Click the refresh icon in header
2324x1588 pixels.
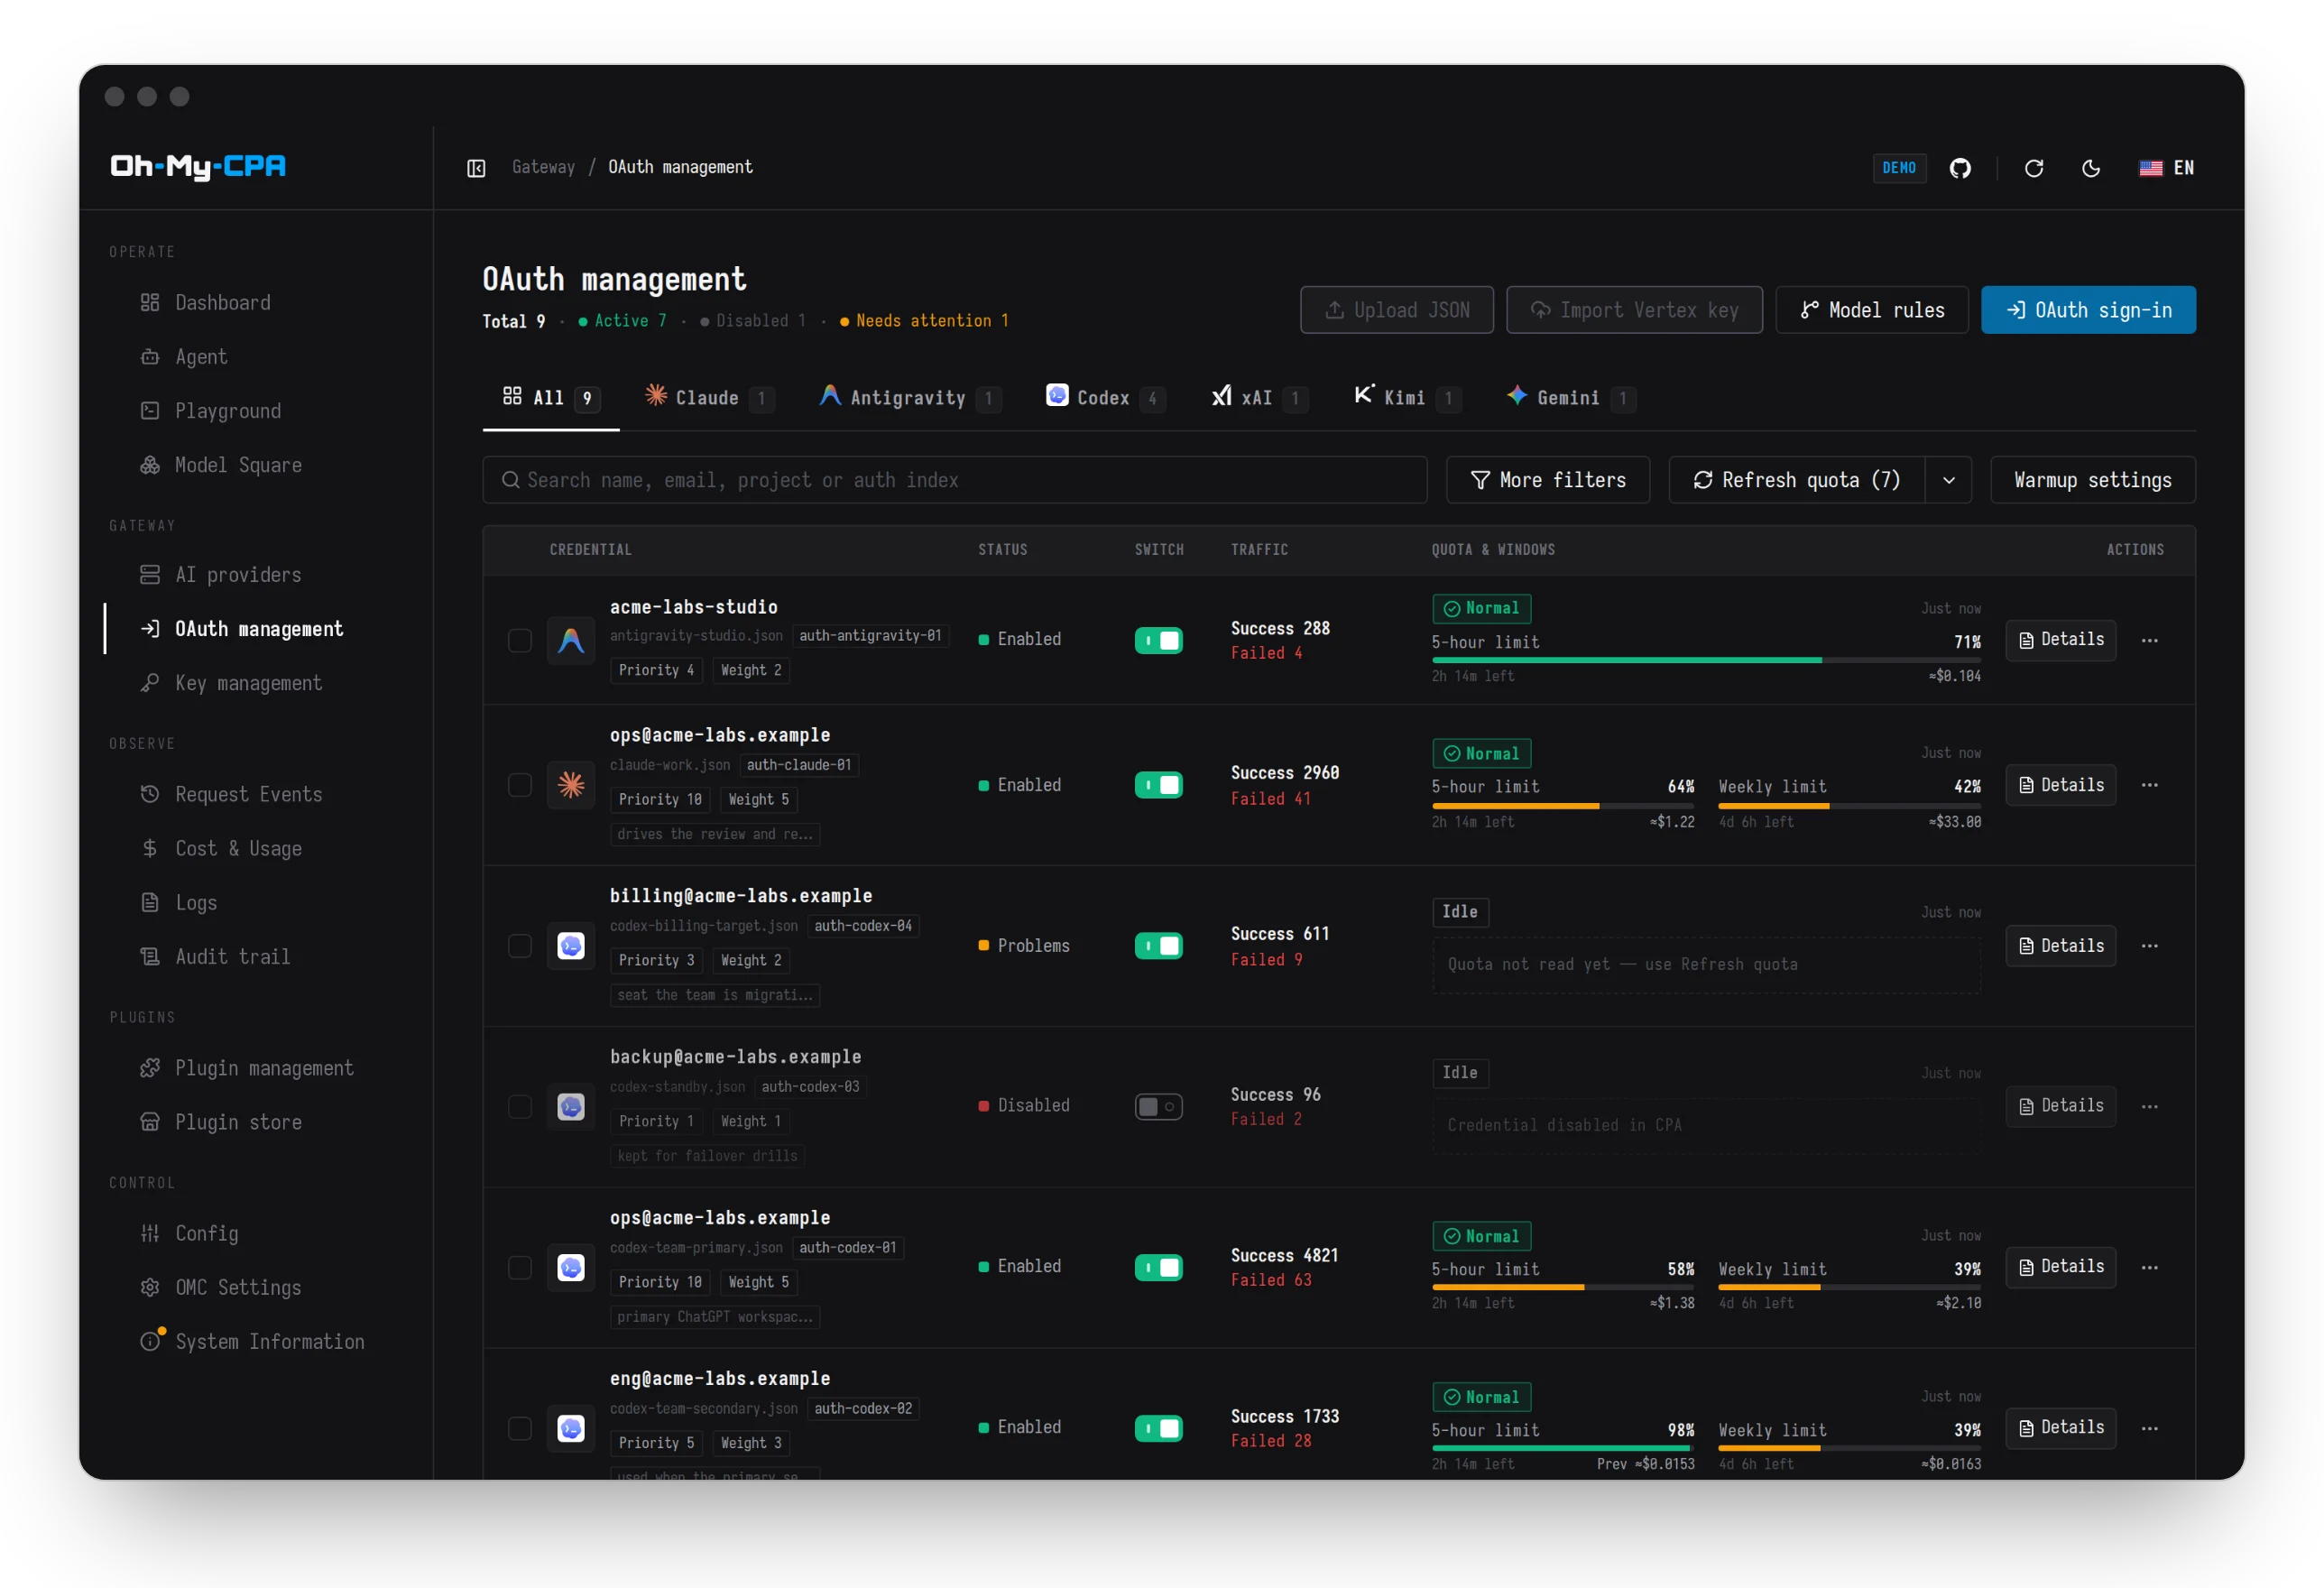(2033, 168)
